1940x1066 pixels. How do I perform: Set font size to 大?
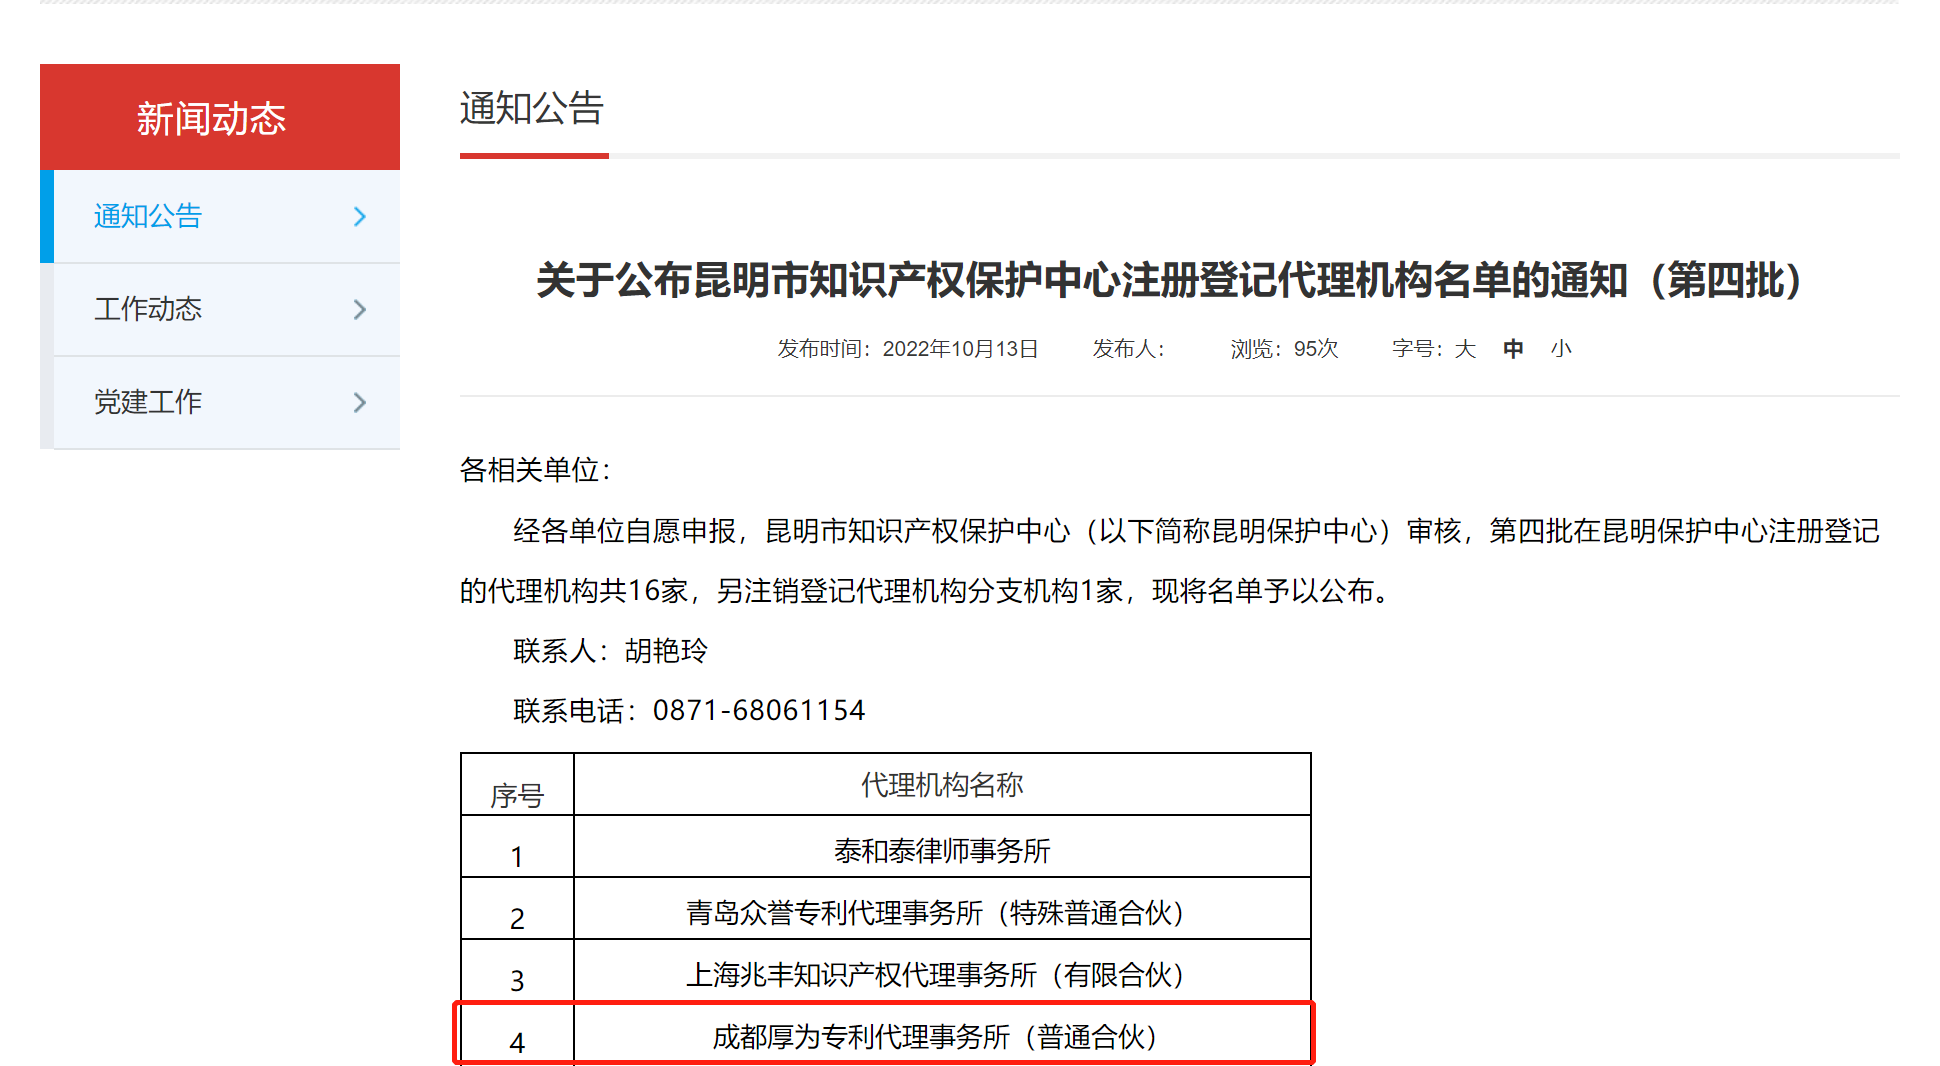(1465, 349)
